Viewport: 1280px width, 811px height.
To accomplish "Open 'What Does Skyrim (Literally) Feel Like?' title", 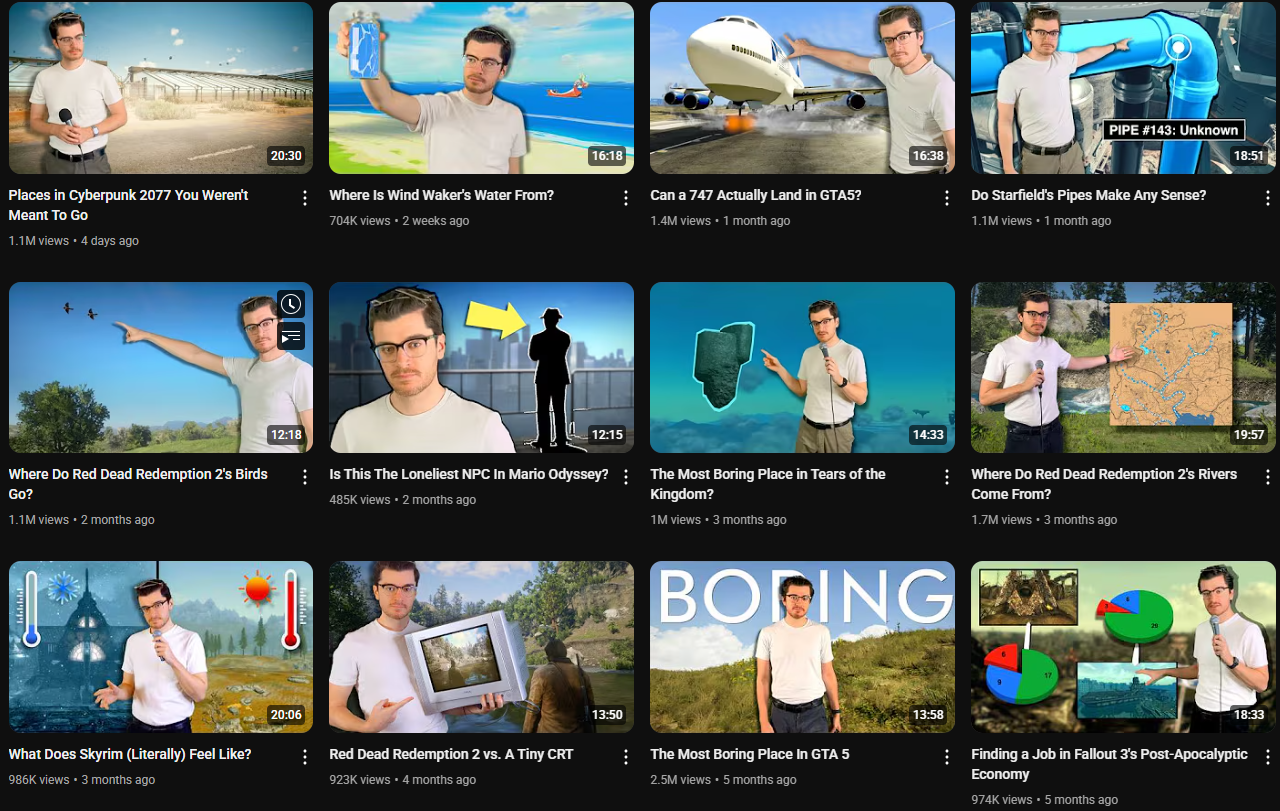I will coord(130,754).
